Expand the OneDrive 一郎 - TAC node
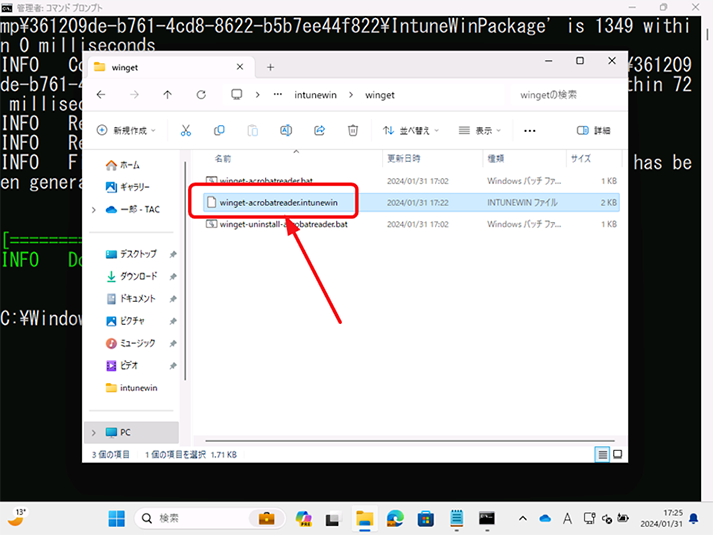Screen dimensions: 713x535 94,210
